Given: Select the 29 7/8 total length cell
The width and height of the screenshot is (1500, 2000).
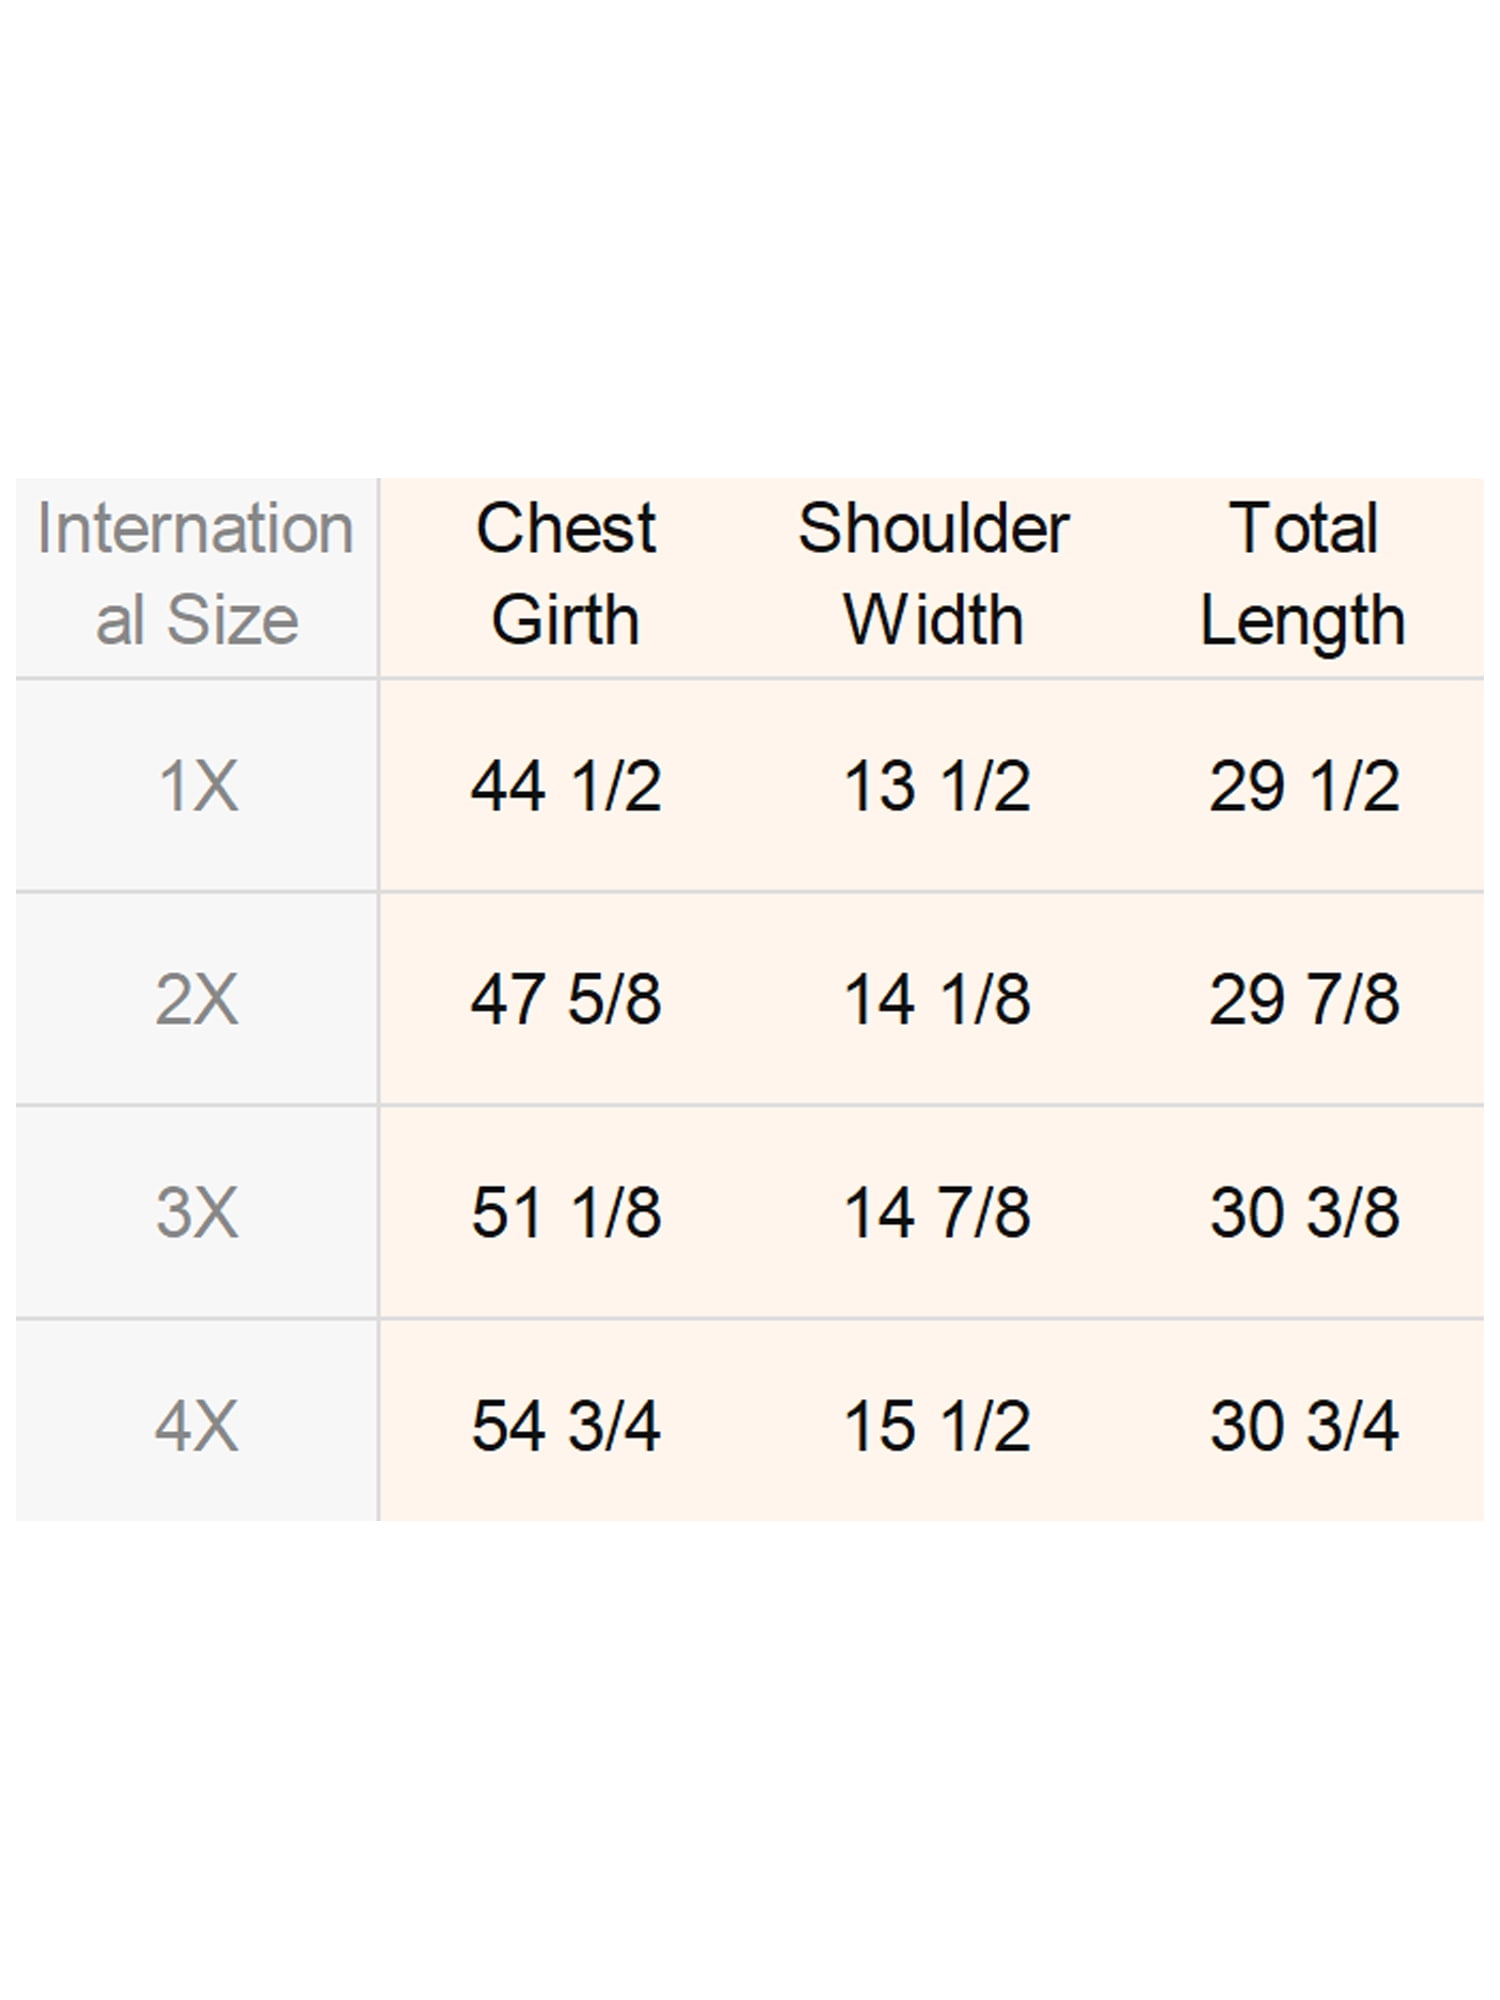Looking at the screenshot, I should click(1304, 998).
